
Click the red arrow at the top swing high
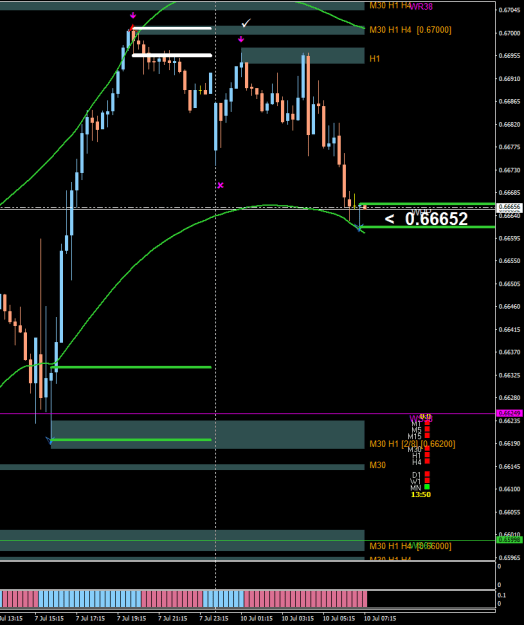point(131,28)
